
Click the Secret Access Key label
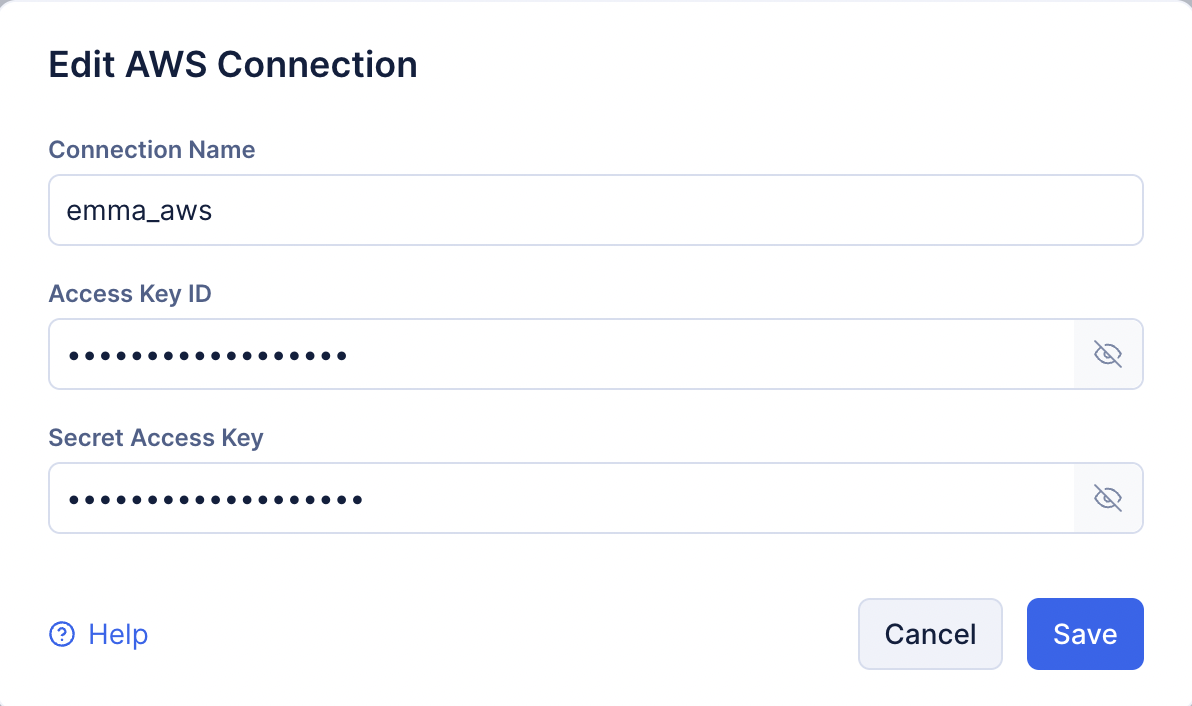tap(156, 438)
